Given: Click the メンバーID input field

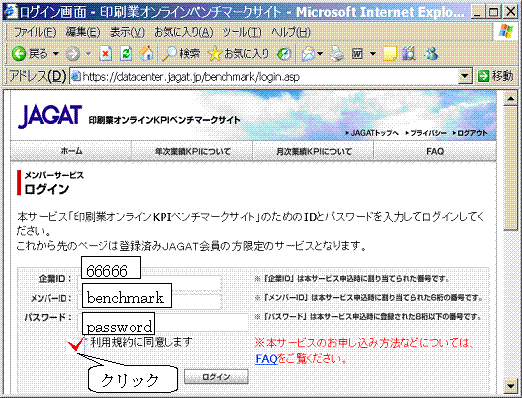Looking at the screenshot, I should [x=150, y=301].
